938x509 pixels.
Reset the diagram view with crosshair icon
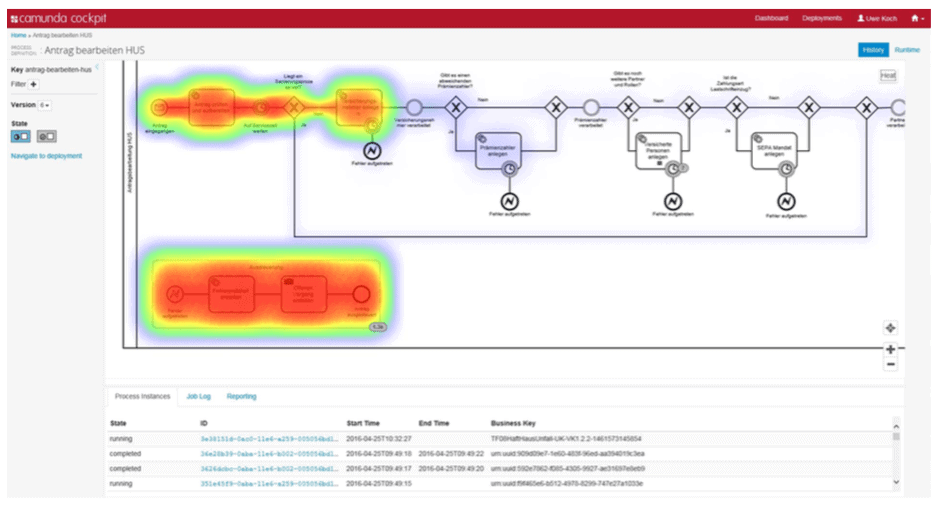pos(890,328)
